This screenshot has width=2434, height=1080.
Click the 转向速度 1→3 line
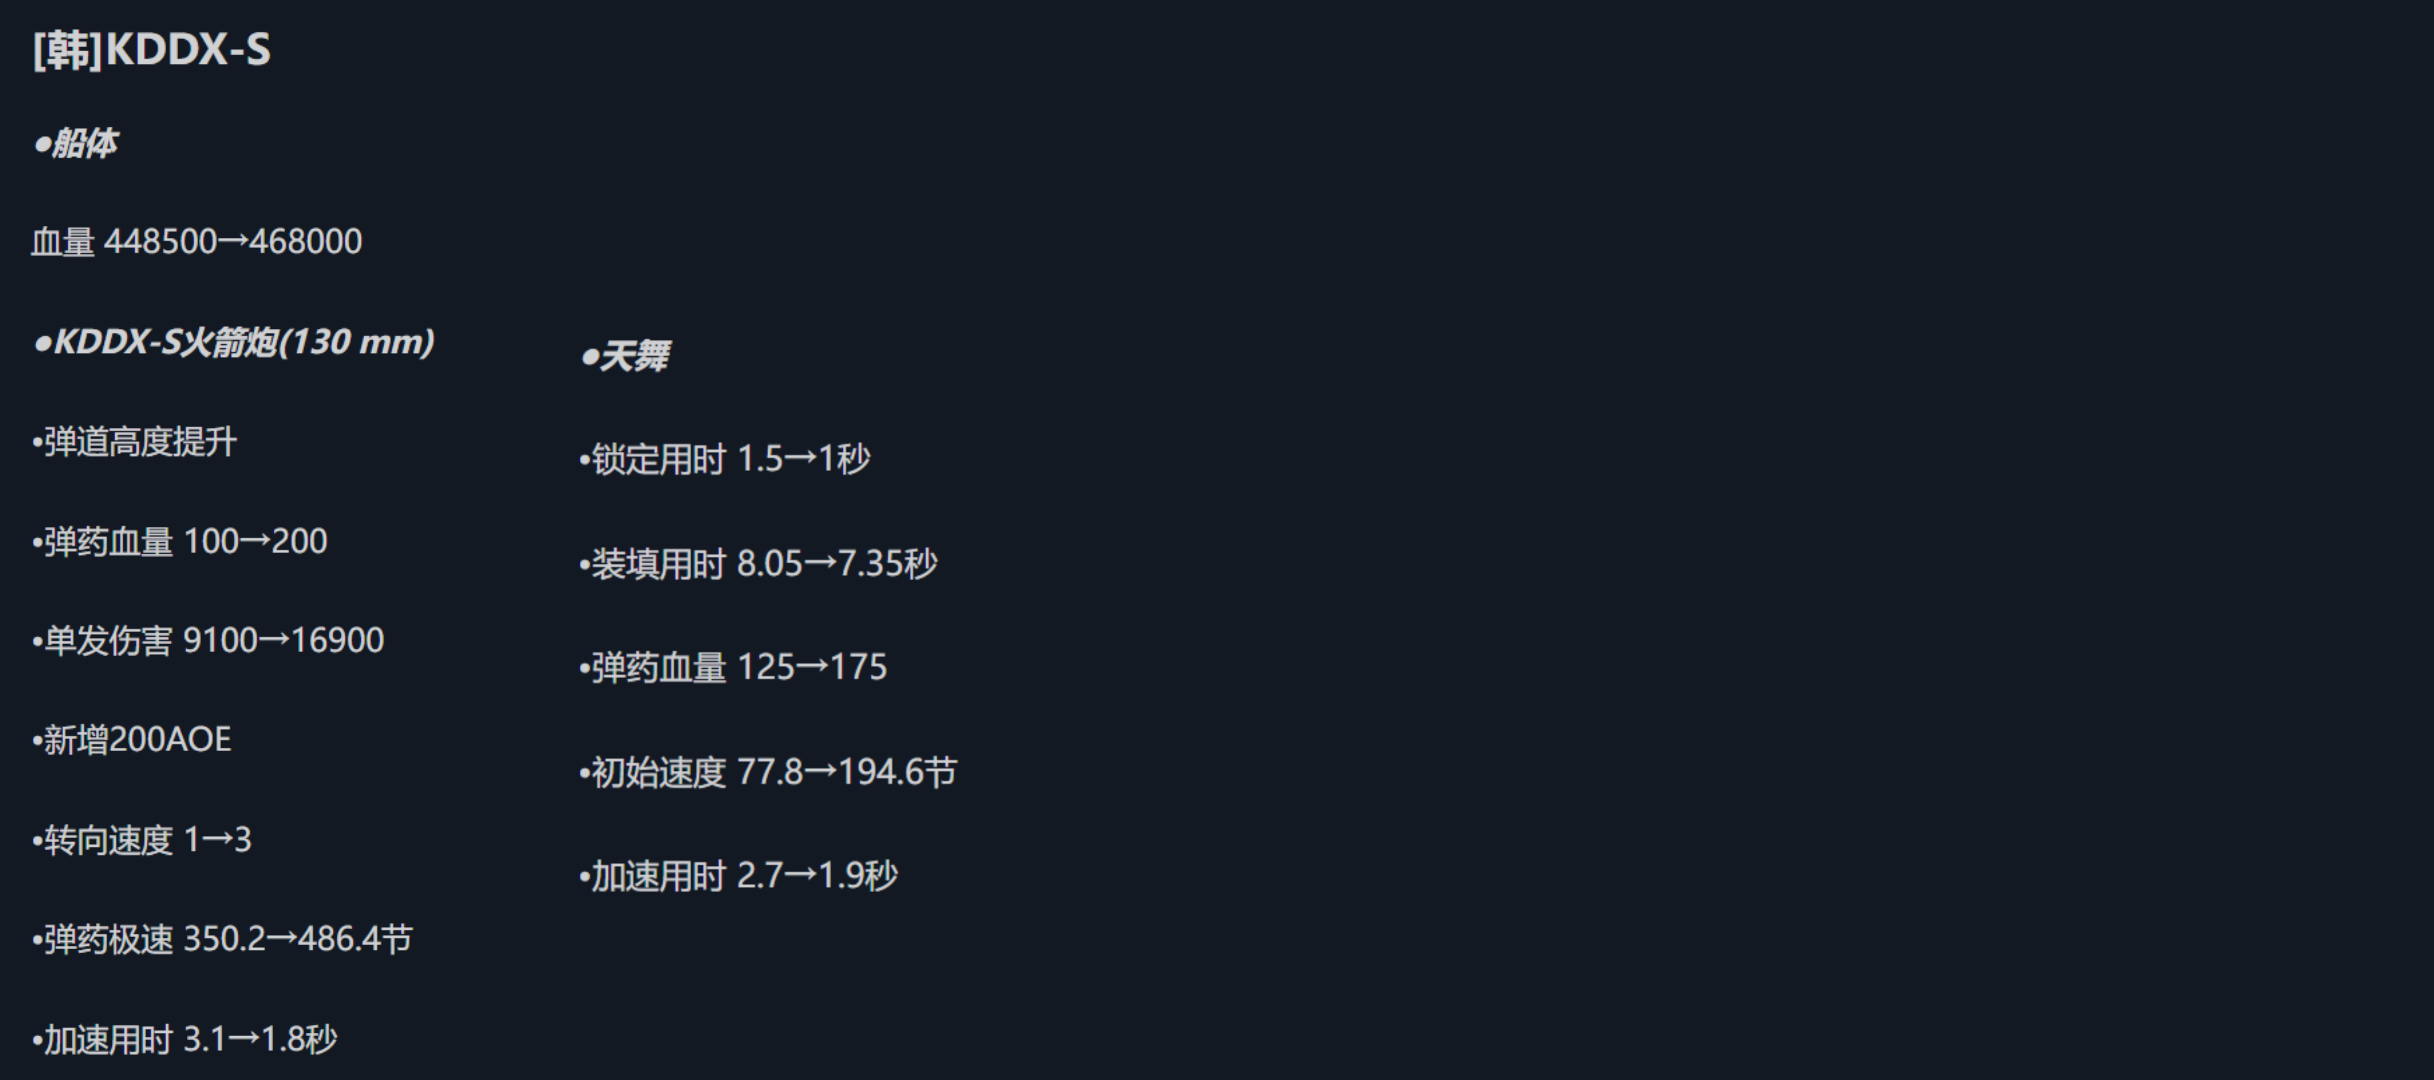[x=142, y=840]
